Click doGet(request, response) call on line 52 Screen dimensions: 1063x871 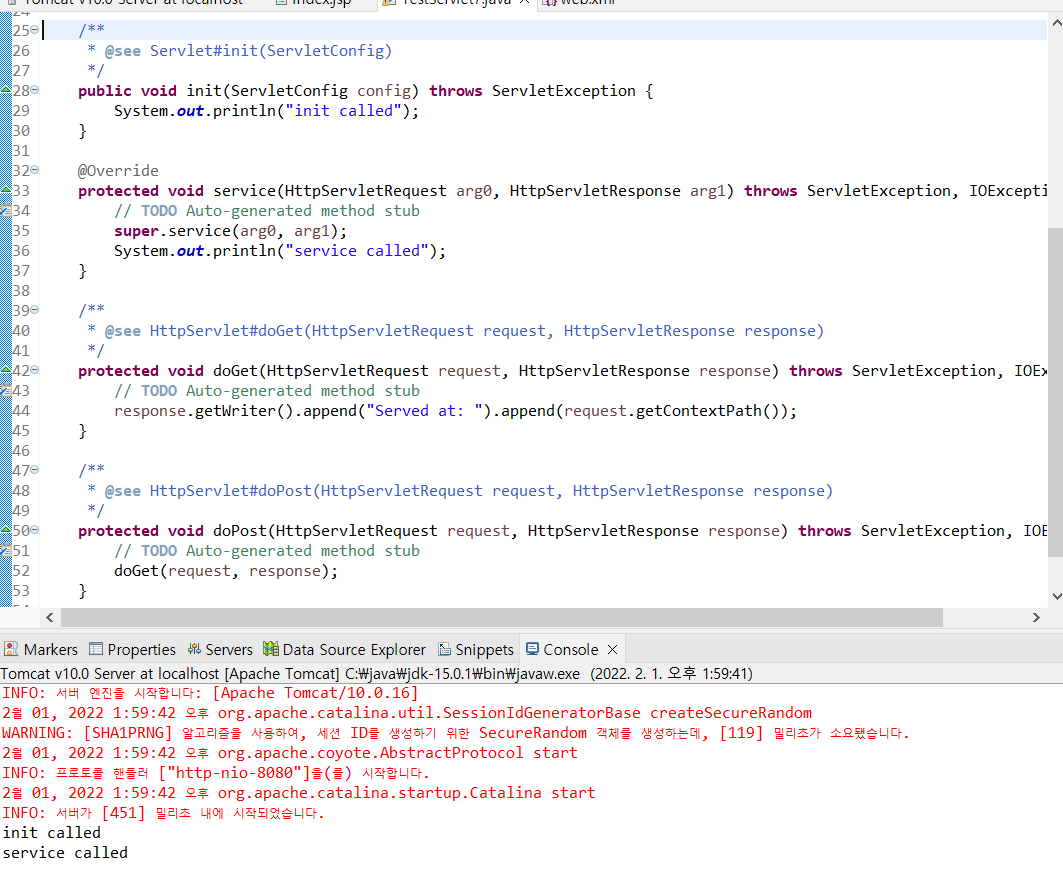pyautogui.click(x=226, y=571)
